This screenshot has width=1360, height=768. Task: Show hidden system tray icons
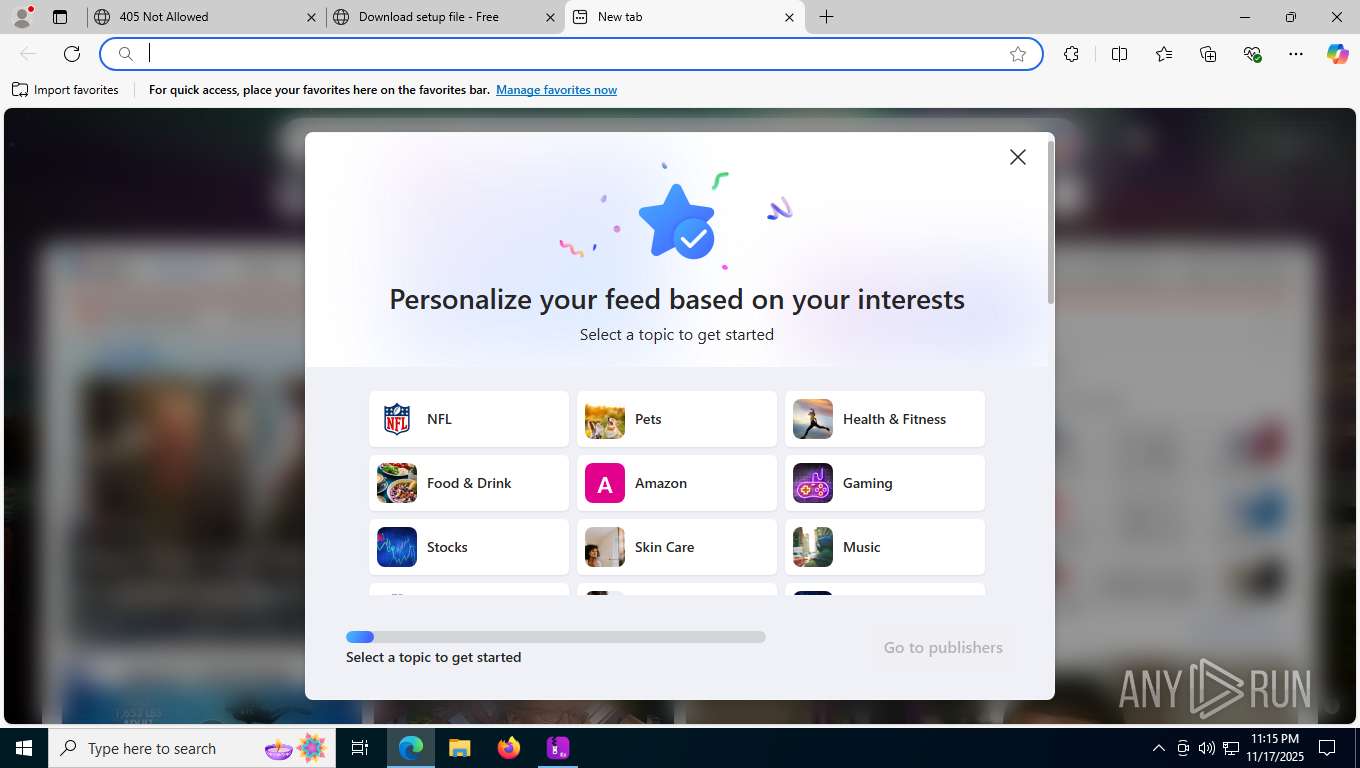(x=1159, y=748)
